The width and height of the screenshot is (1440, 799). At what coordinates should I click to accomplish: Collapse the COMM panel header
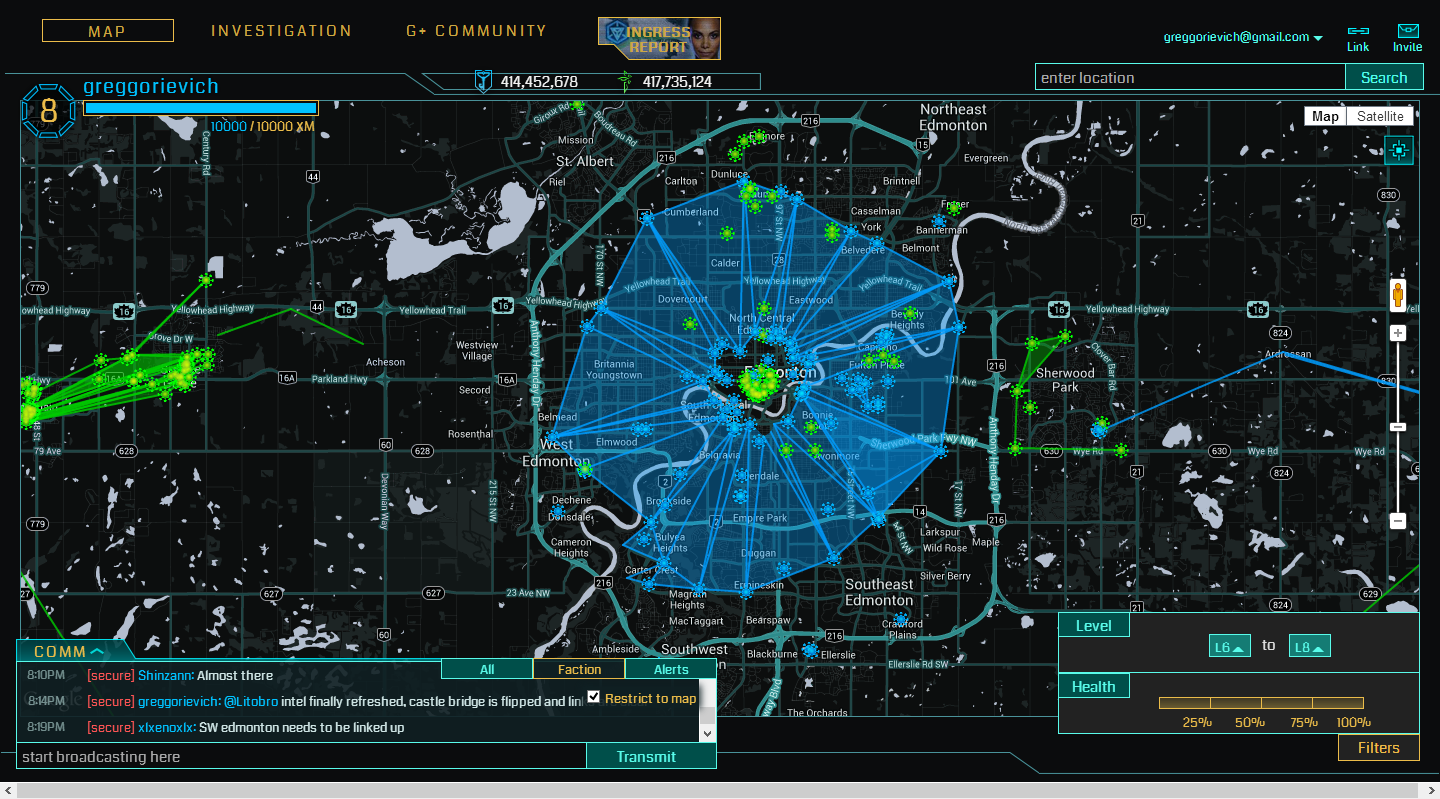[68, 652]
